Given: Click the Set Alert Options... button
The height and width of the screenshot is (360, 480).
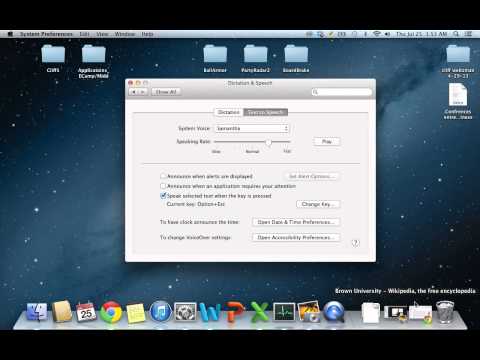Looking at the screenshot, I should pos(312,176).
